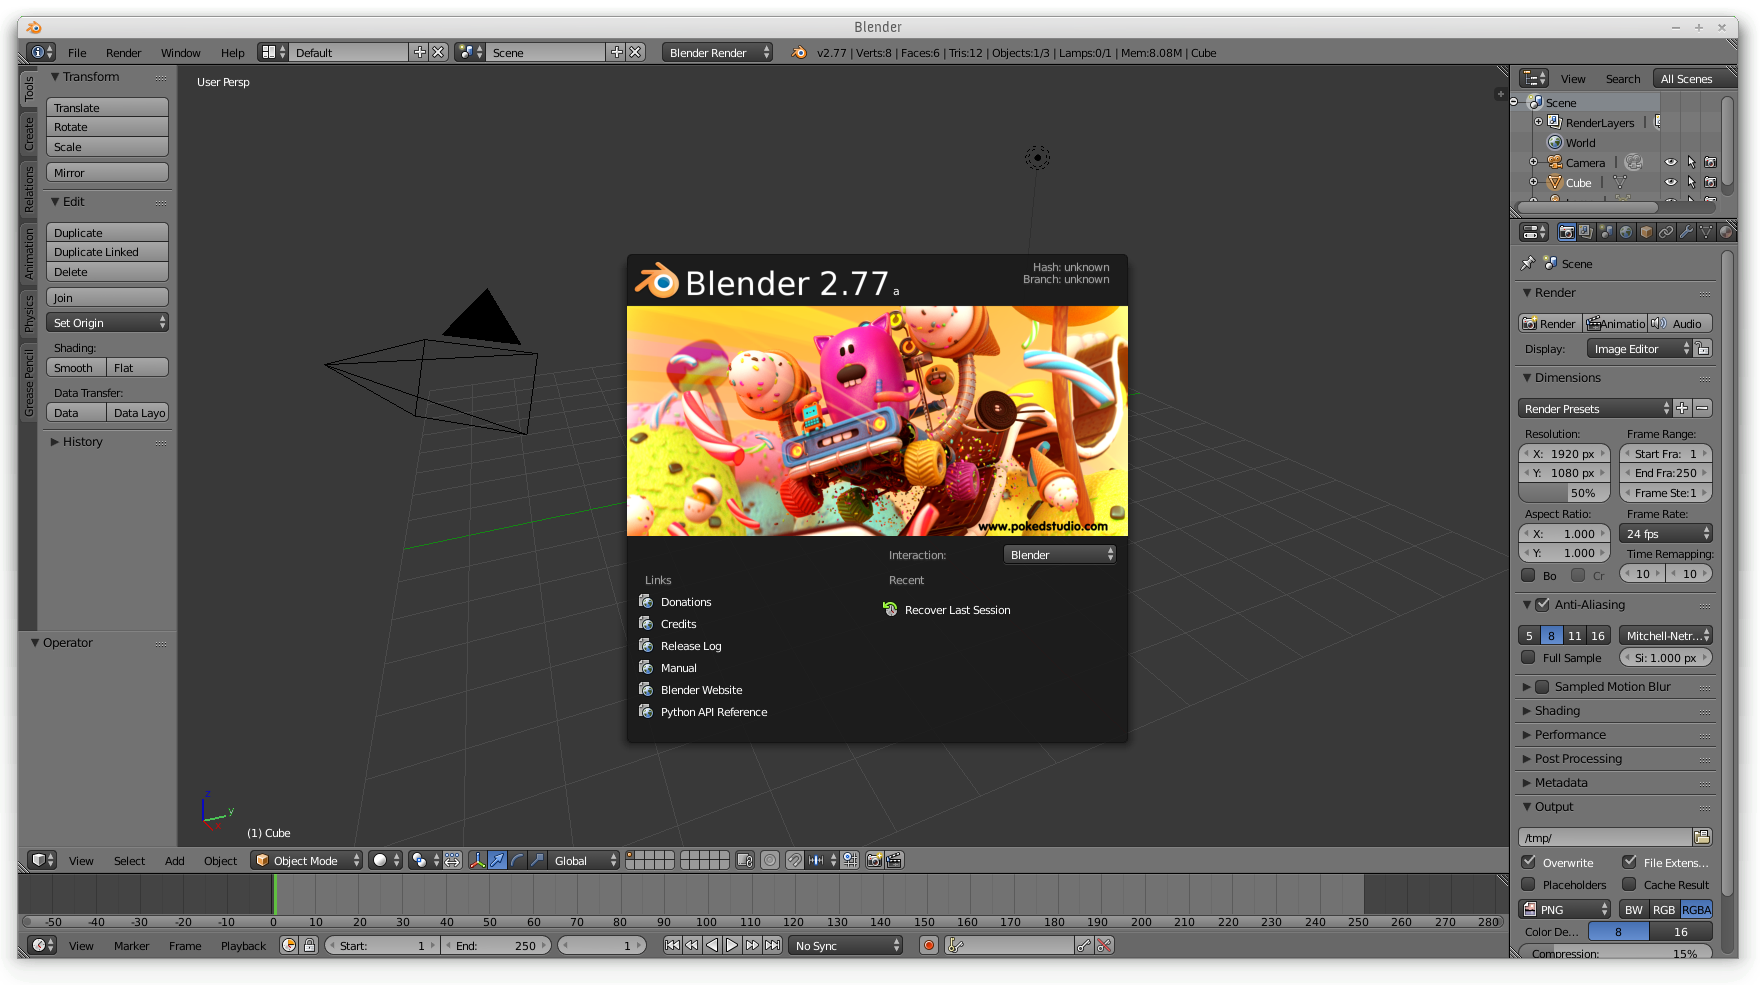The height and width of the screenshot is (985, 1764).
Task: Open the 3D view editor type selector icon
Action: point(42,860)
